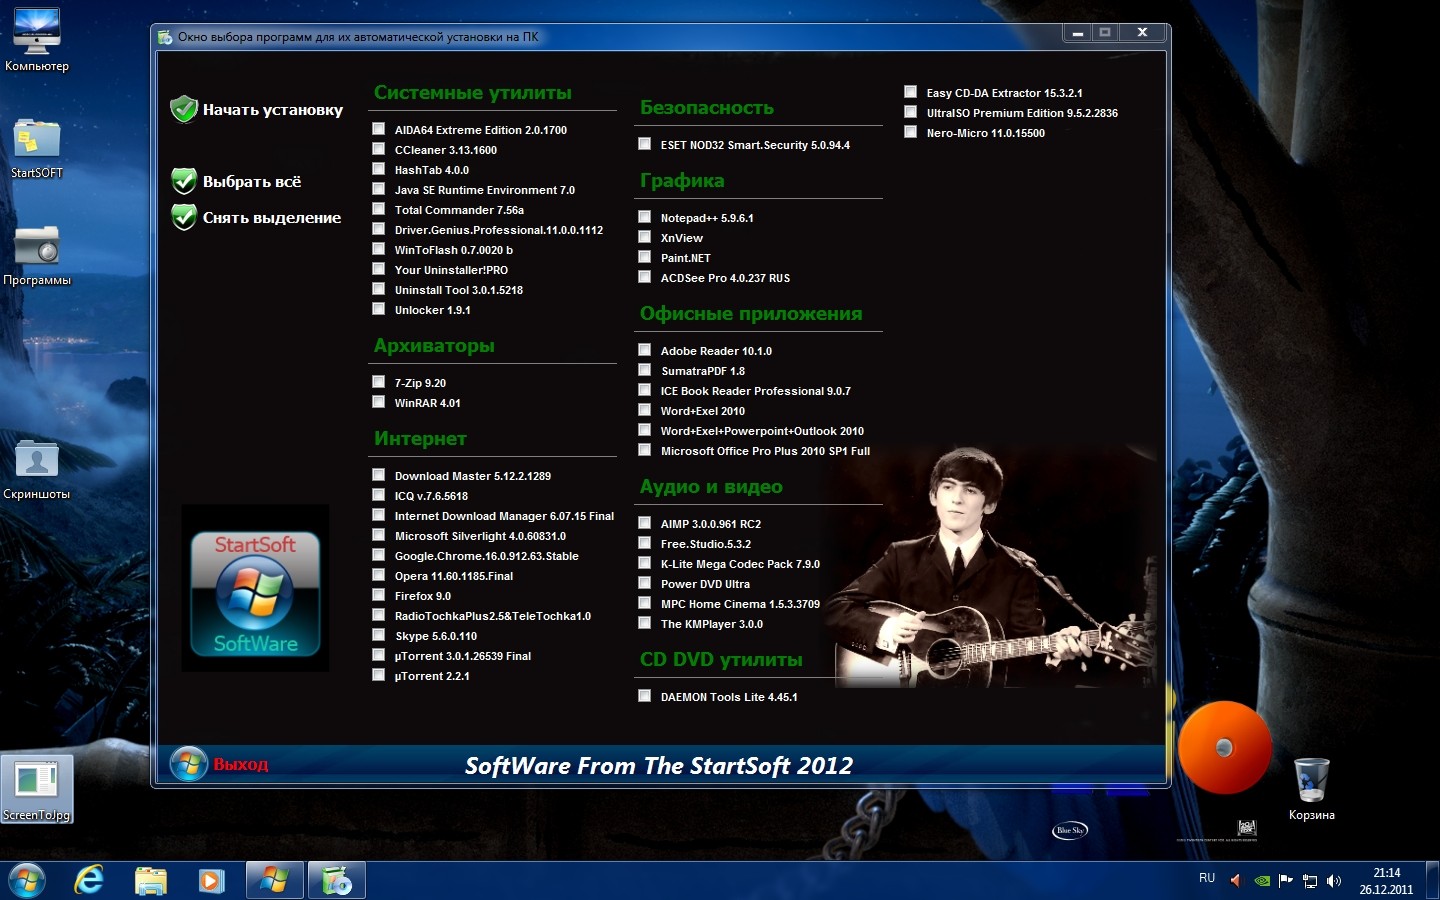
Task: Click the installer window title icon
Action: (x=165, y=37)
